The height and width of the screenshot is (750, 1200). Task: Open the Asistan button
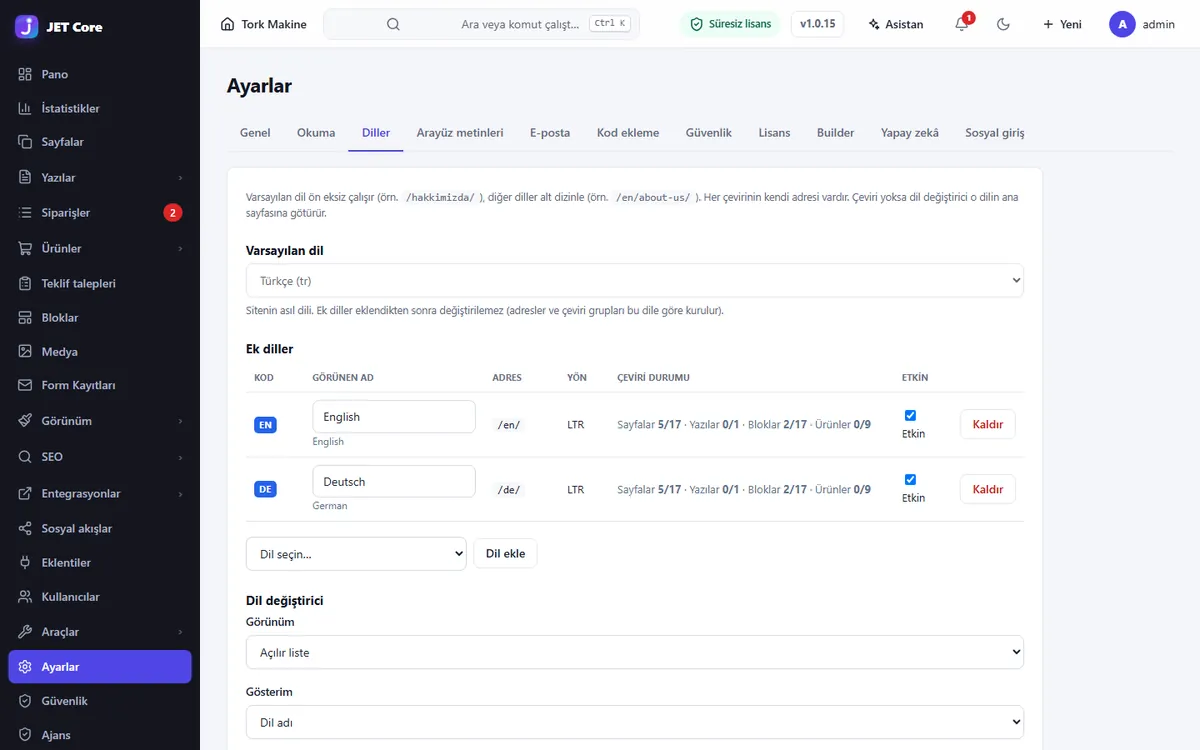tap(896, 24)
